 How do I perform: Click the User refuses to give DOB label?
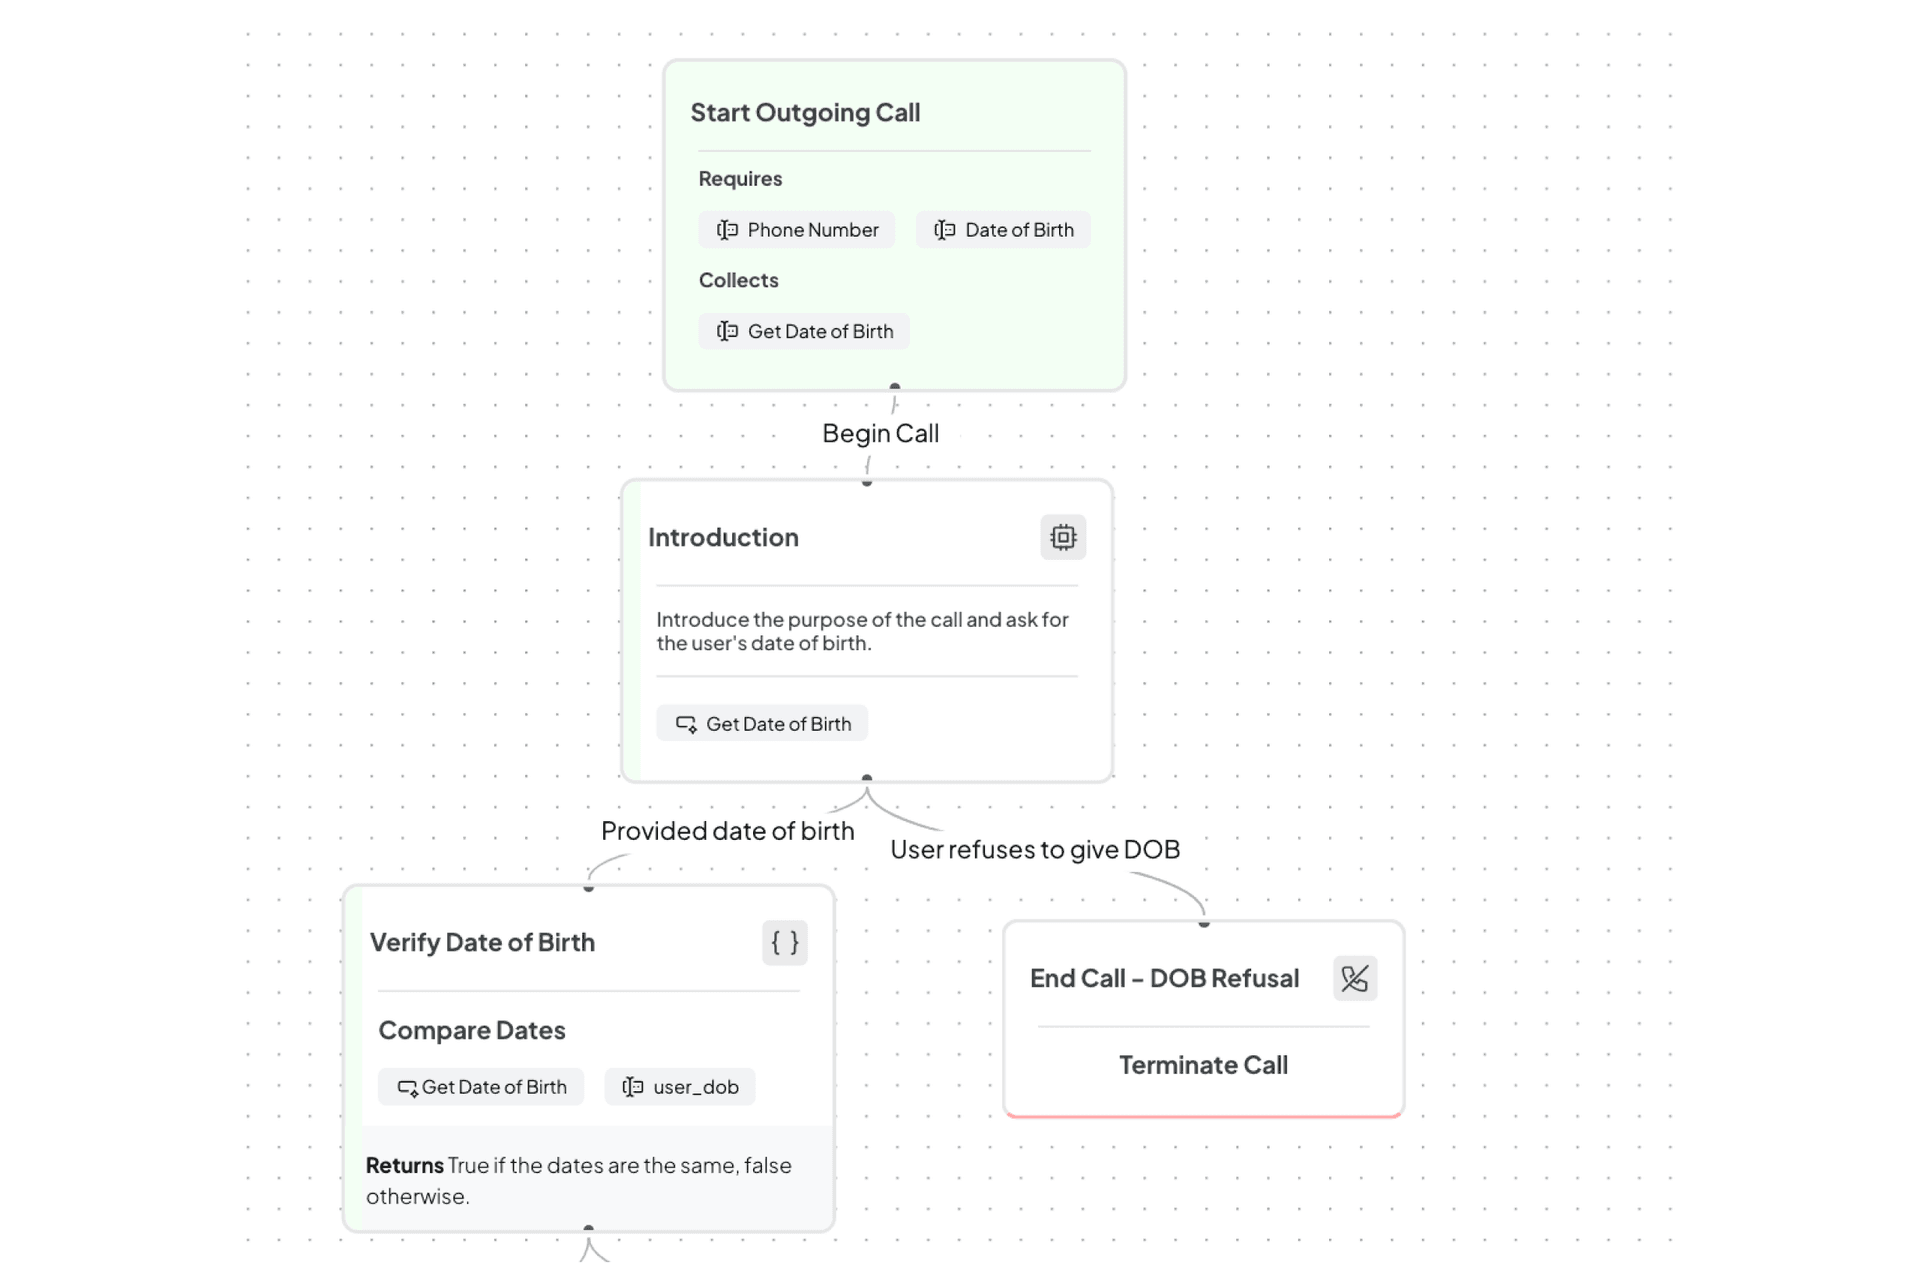pos(1036,849)
